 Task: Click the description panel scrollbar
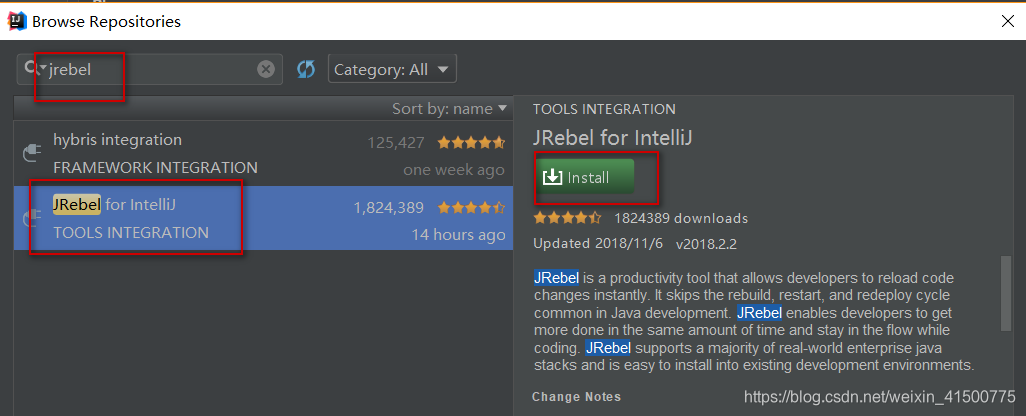pos(1006,294)
